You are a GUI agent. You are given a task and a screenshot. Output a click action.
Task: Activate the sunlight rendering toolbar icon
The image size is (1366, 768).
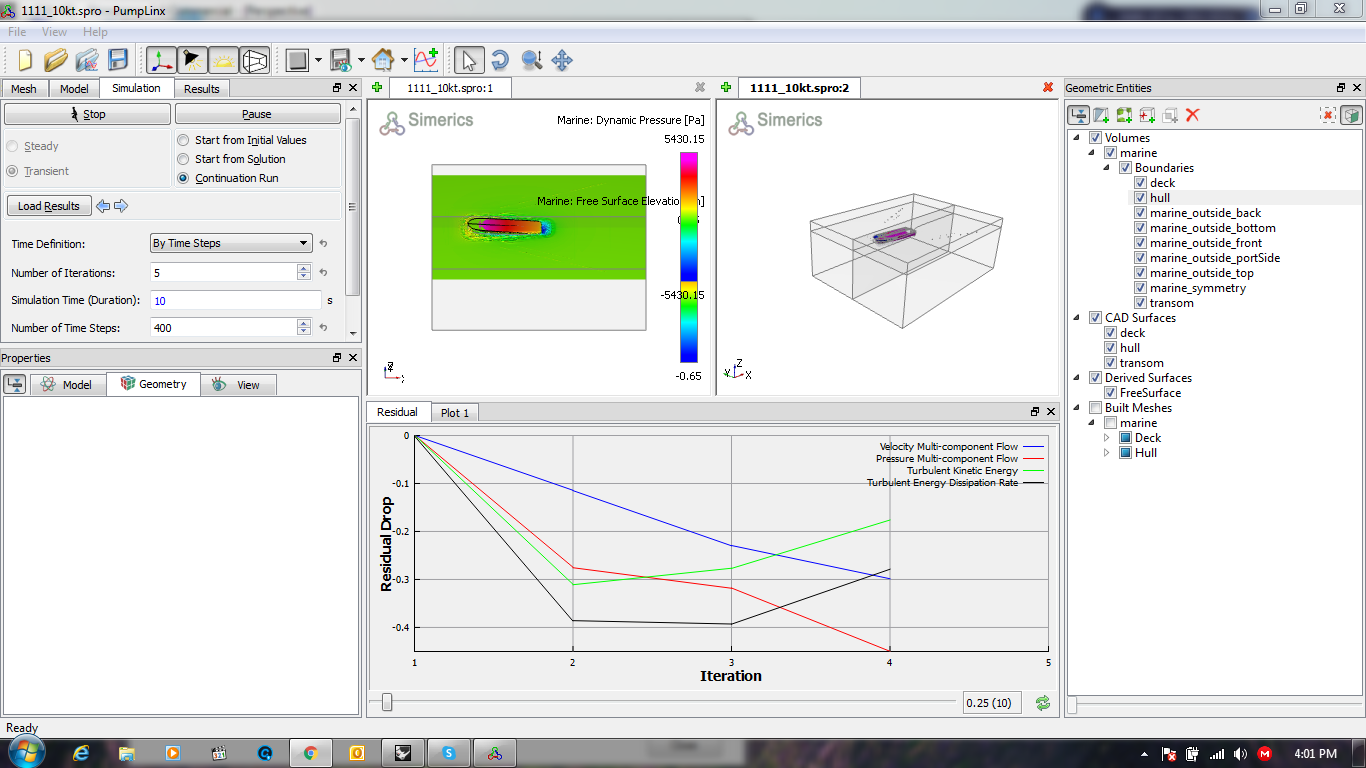(x=222, y=60)
